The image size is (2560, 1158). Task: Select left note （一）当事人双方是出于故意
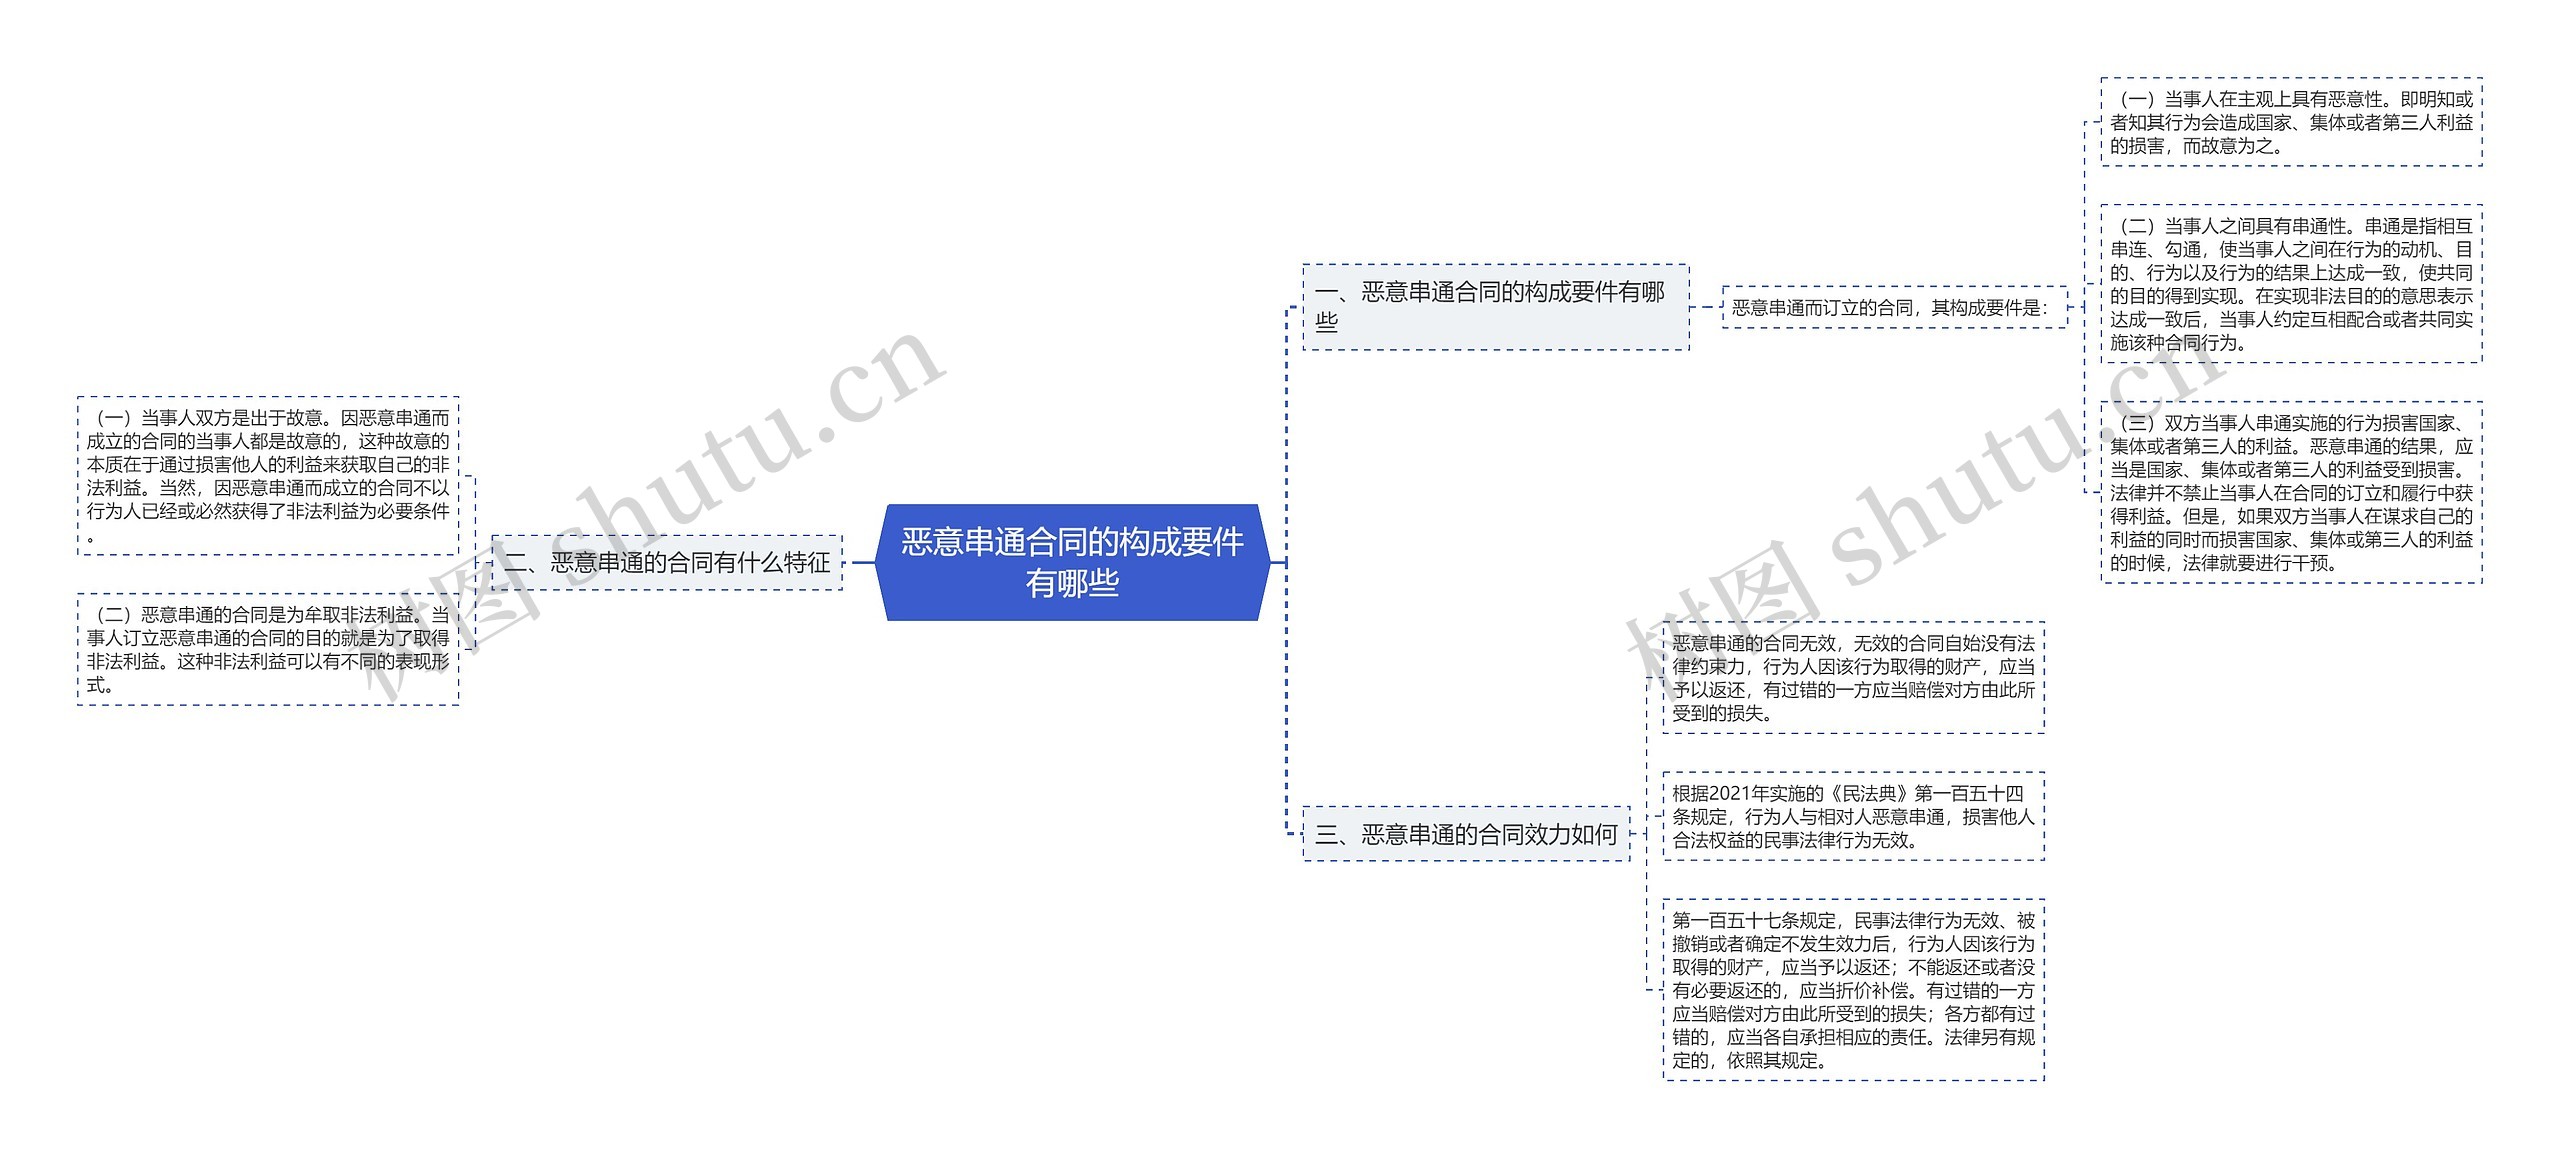(x=268, y=476)
